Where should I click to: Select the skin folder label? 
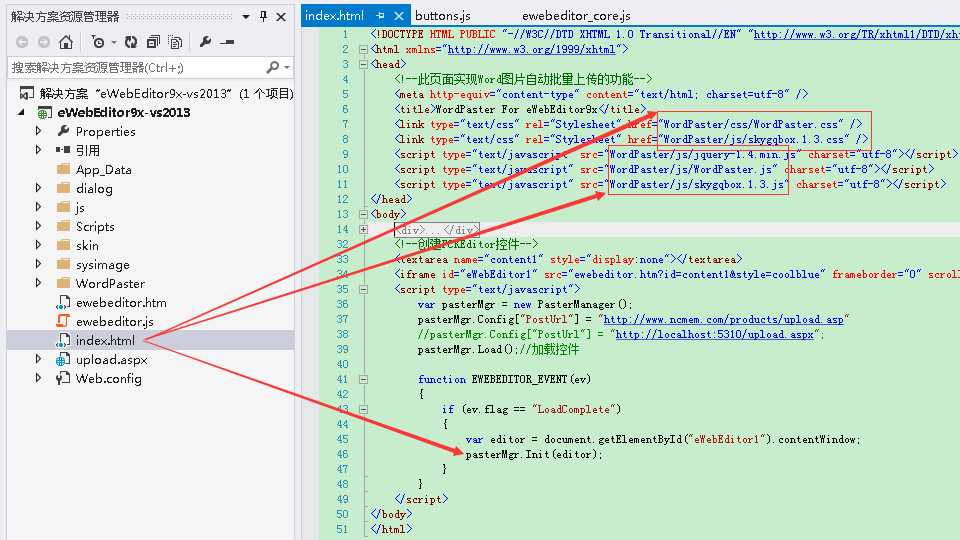coord(87,246)
